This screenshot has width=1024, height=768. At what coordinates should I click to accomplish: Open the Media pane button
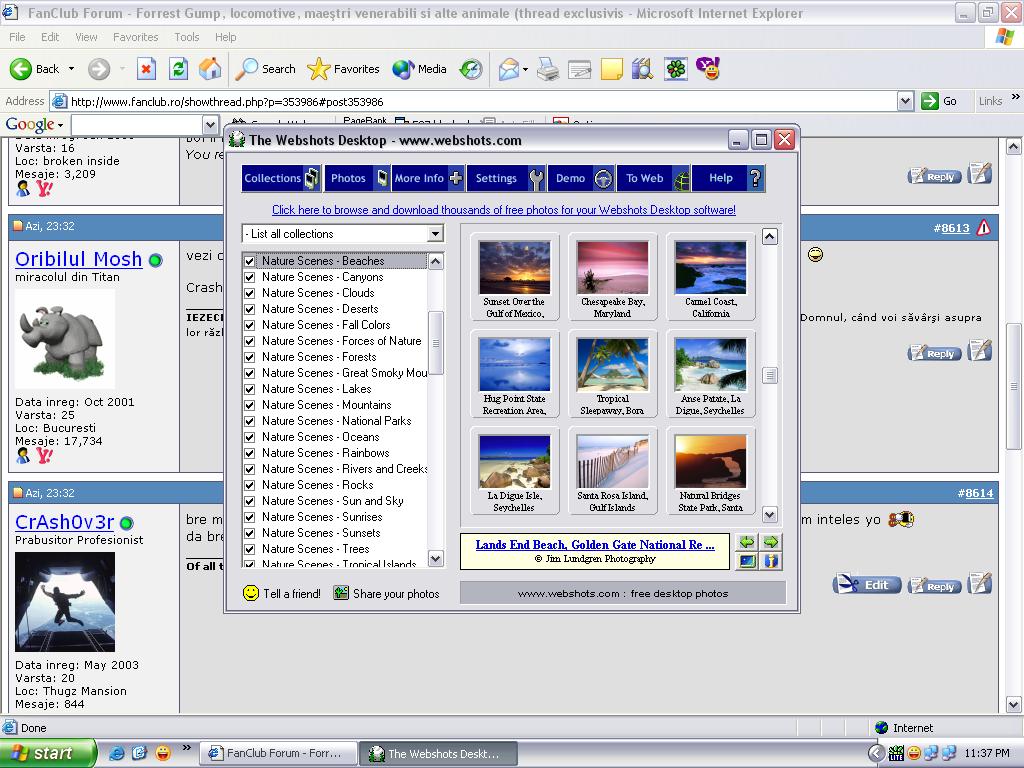(x=420, y=69)
